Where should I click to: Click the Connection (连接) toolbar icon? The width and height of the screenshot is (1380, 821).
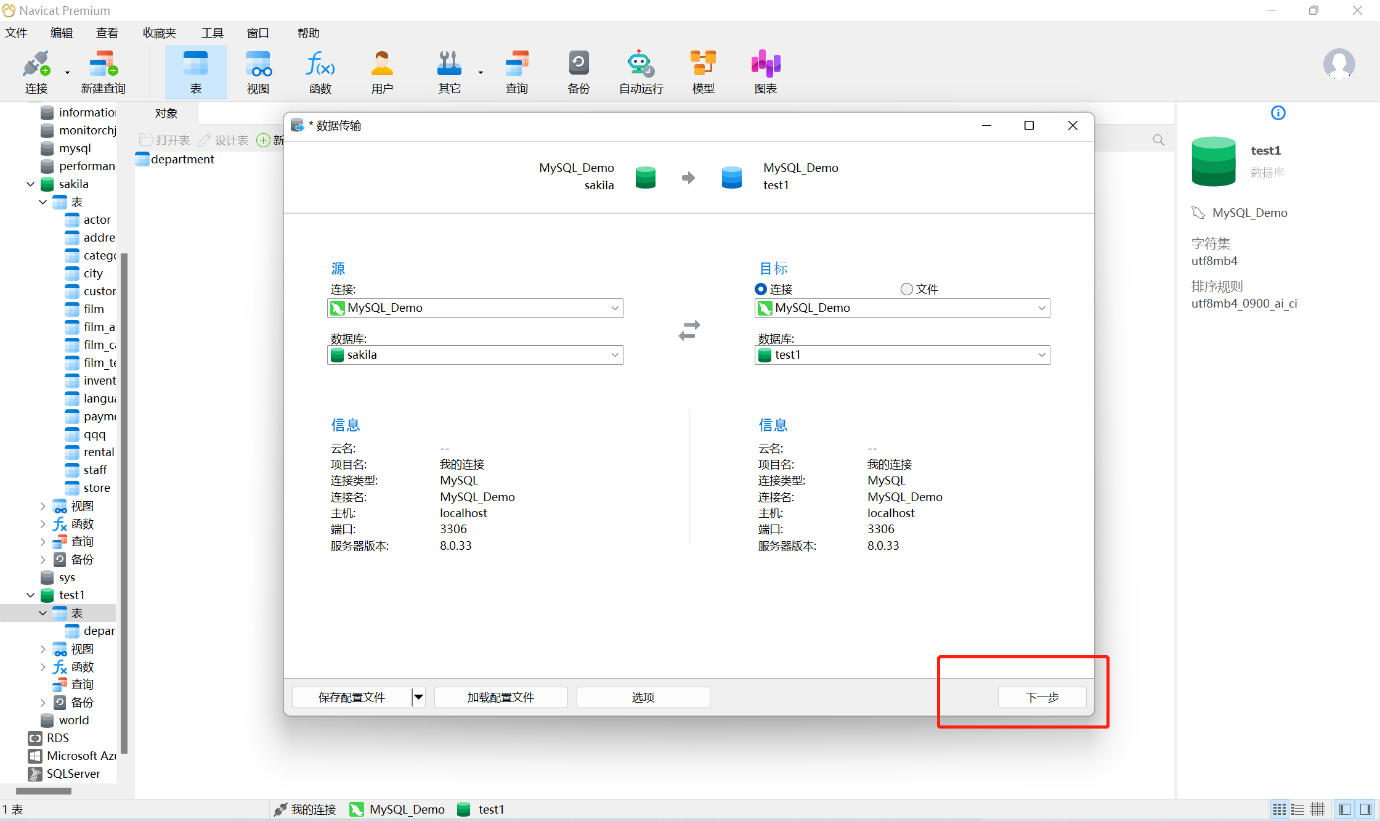click(36, 71)
